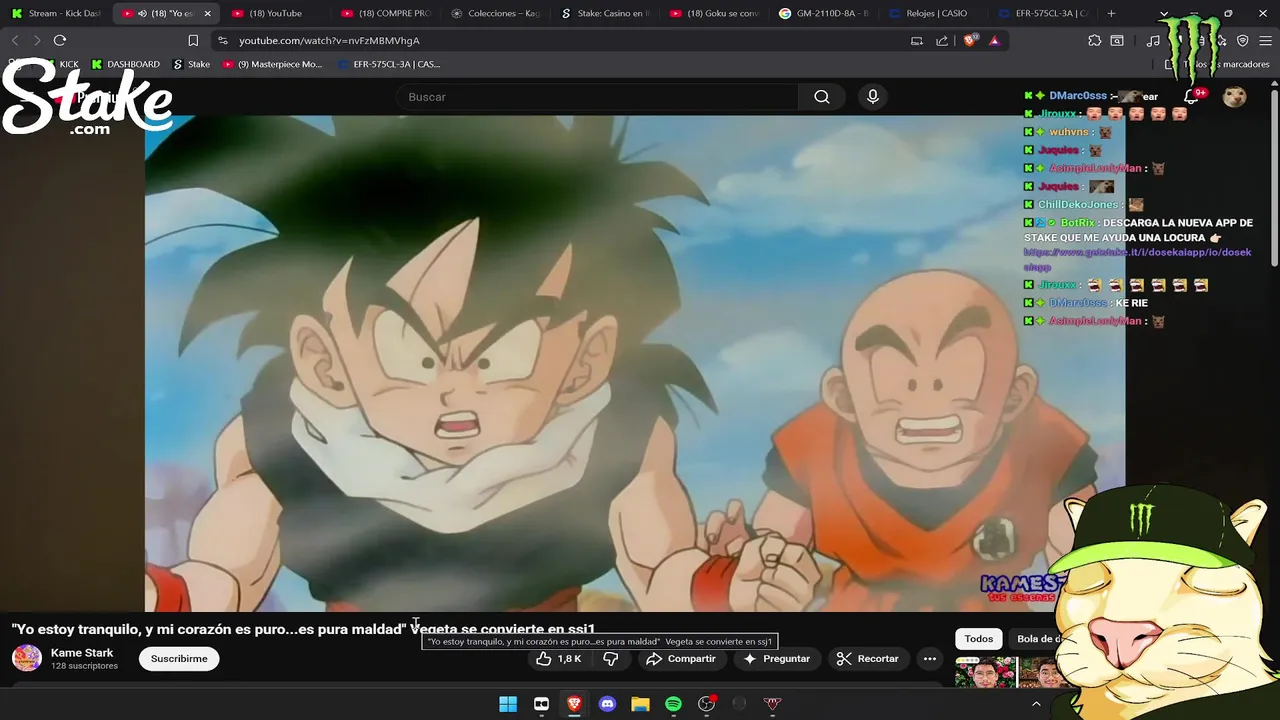Image resolution: width=1280 pixels, height=720 pixels.
Task: Show hidden system tray icons chevron
Action: pos(1036,704)
